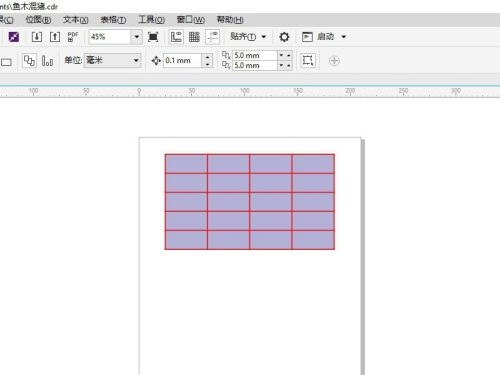Open the 单位 units 毫米 dropdown
The height and width of the screenshot is (375, 500).
tap(113, 60)
